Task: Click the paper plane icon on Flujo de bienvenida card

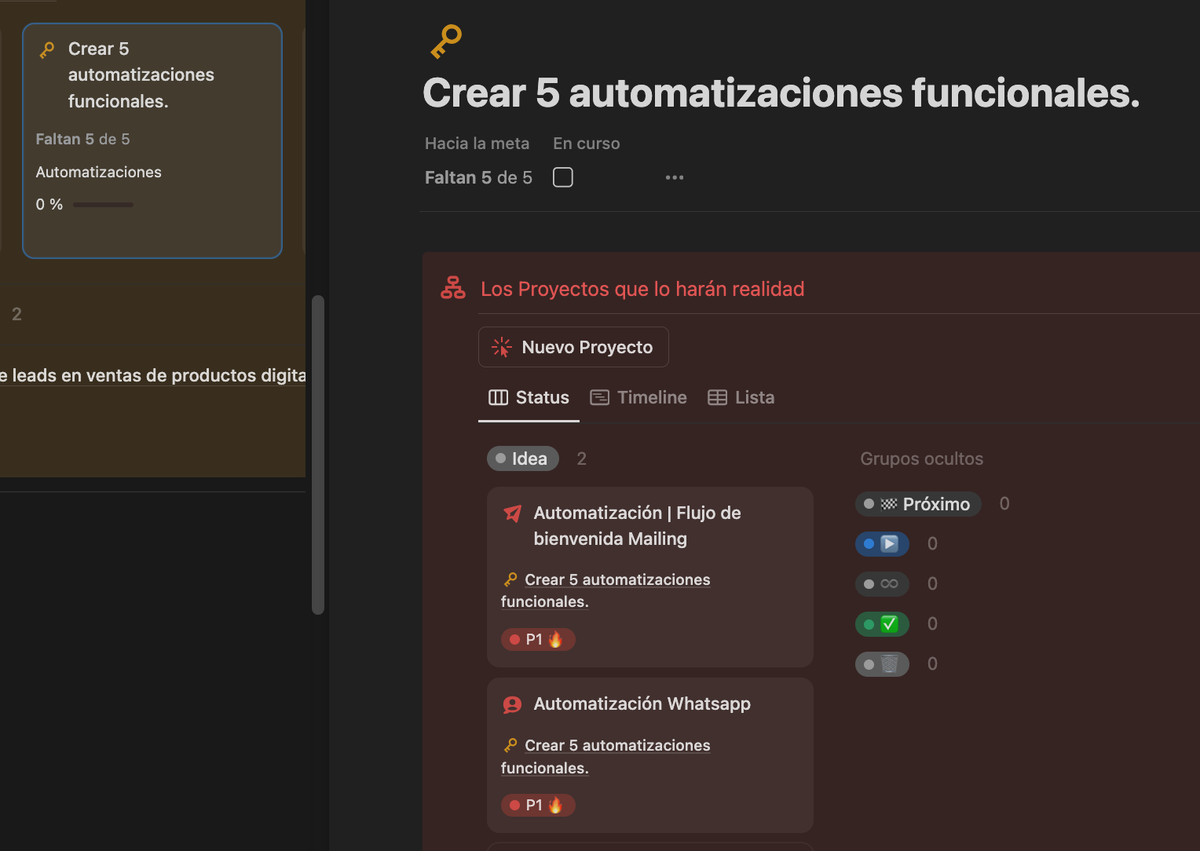Action: 512,514
